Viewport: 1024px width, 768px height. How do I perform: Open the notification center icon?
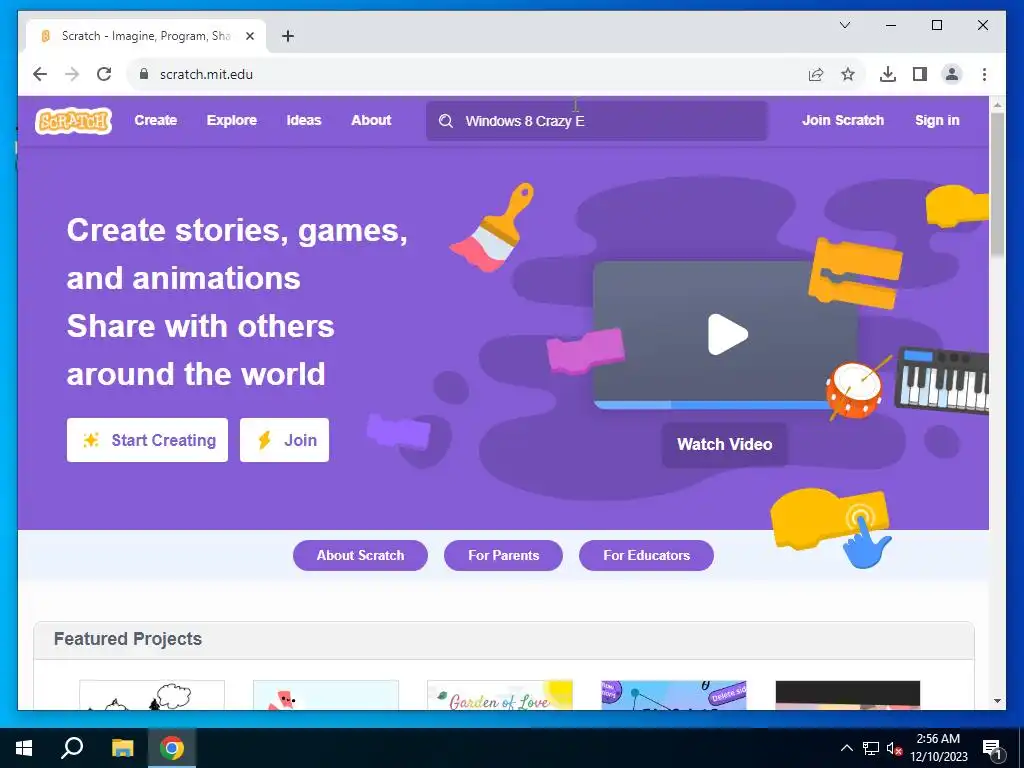pos(993,749)
